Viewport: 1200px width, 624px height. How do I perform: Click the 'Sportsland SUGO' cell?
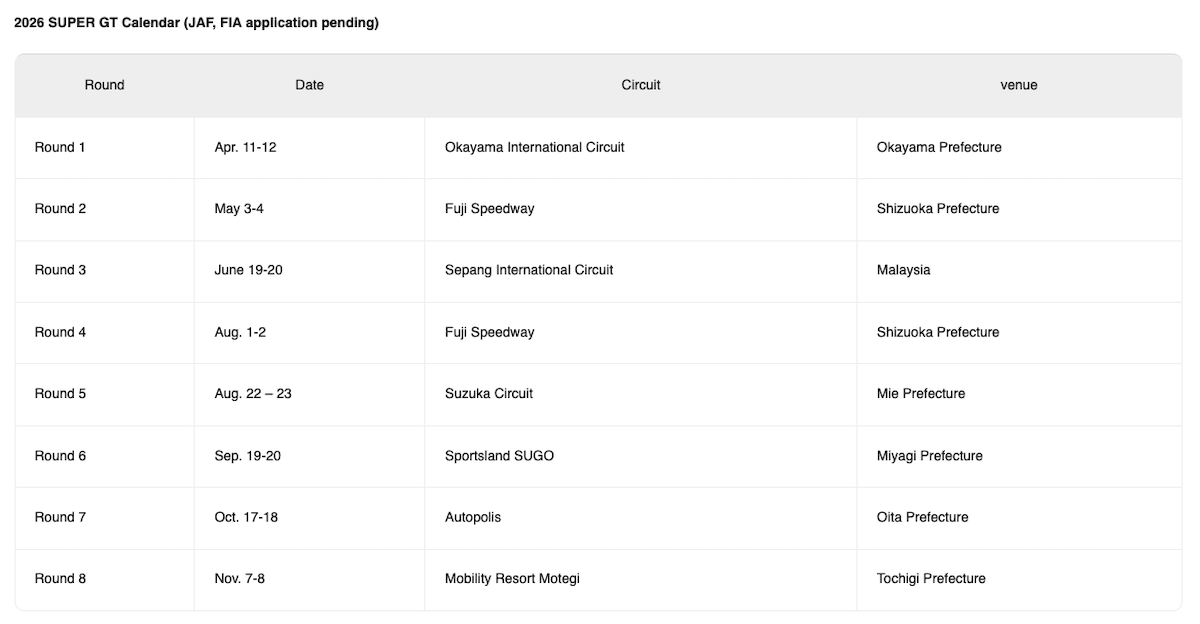pyautogui.click(x=641, y=456)
